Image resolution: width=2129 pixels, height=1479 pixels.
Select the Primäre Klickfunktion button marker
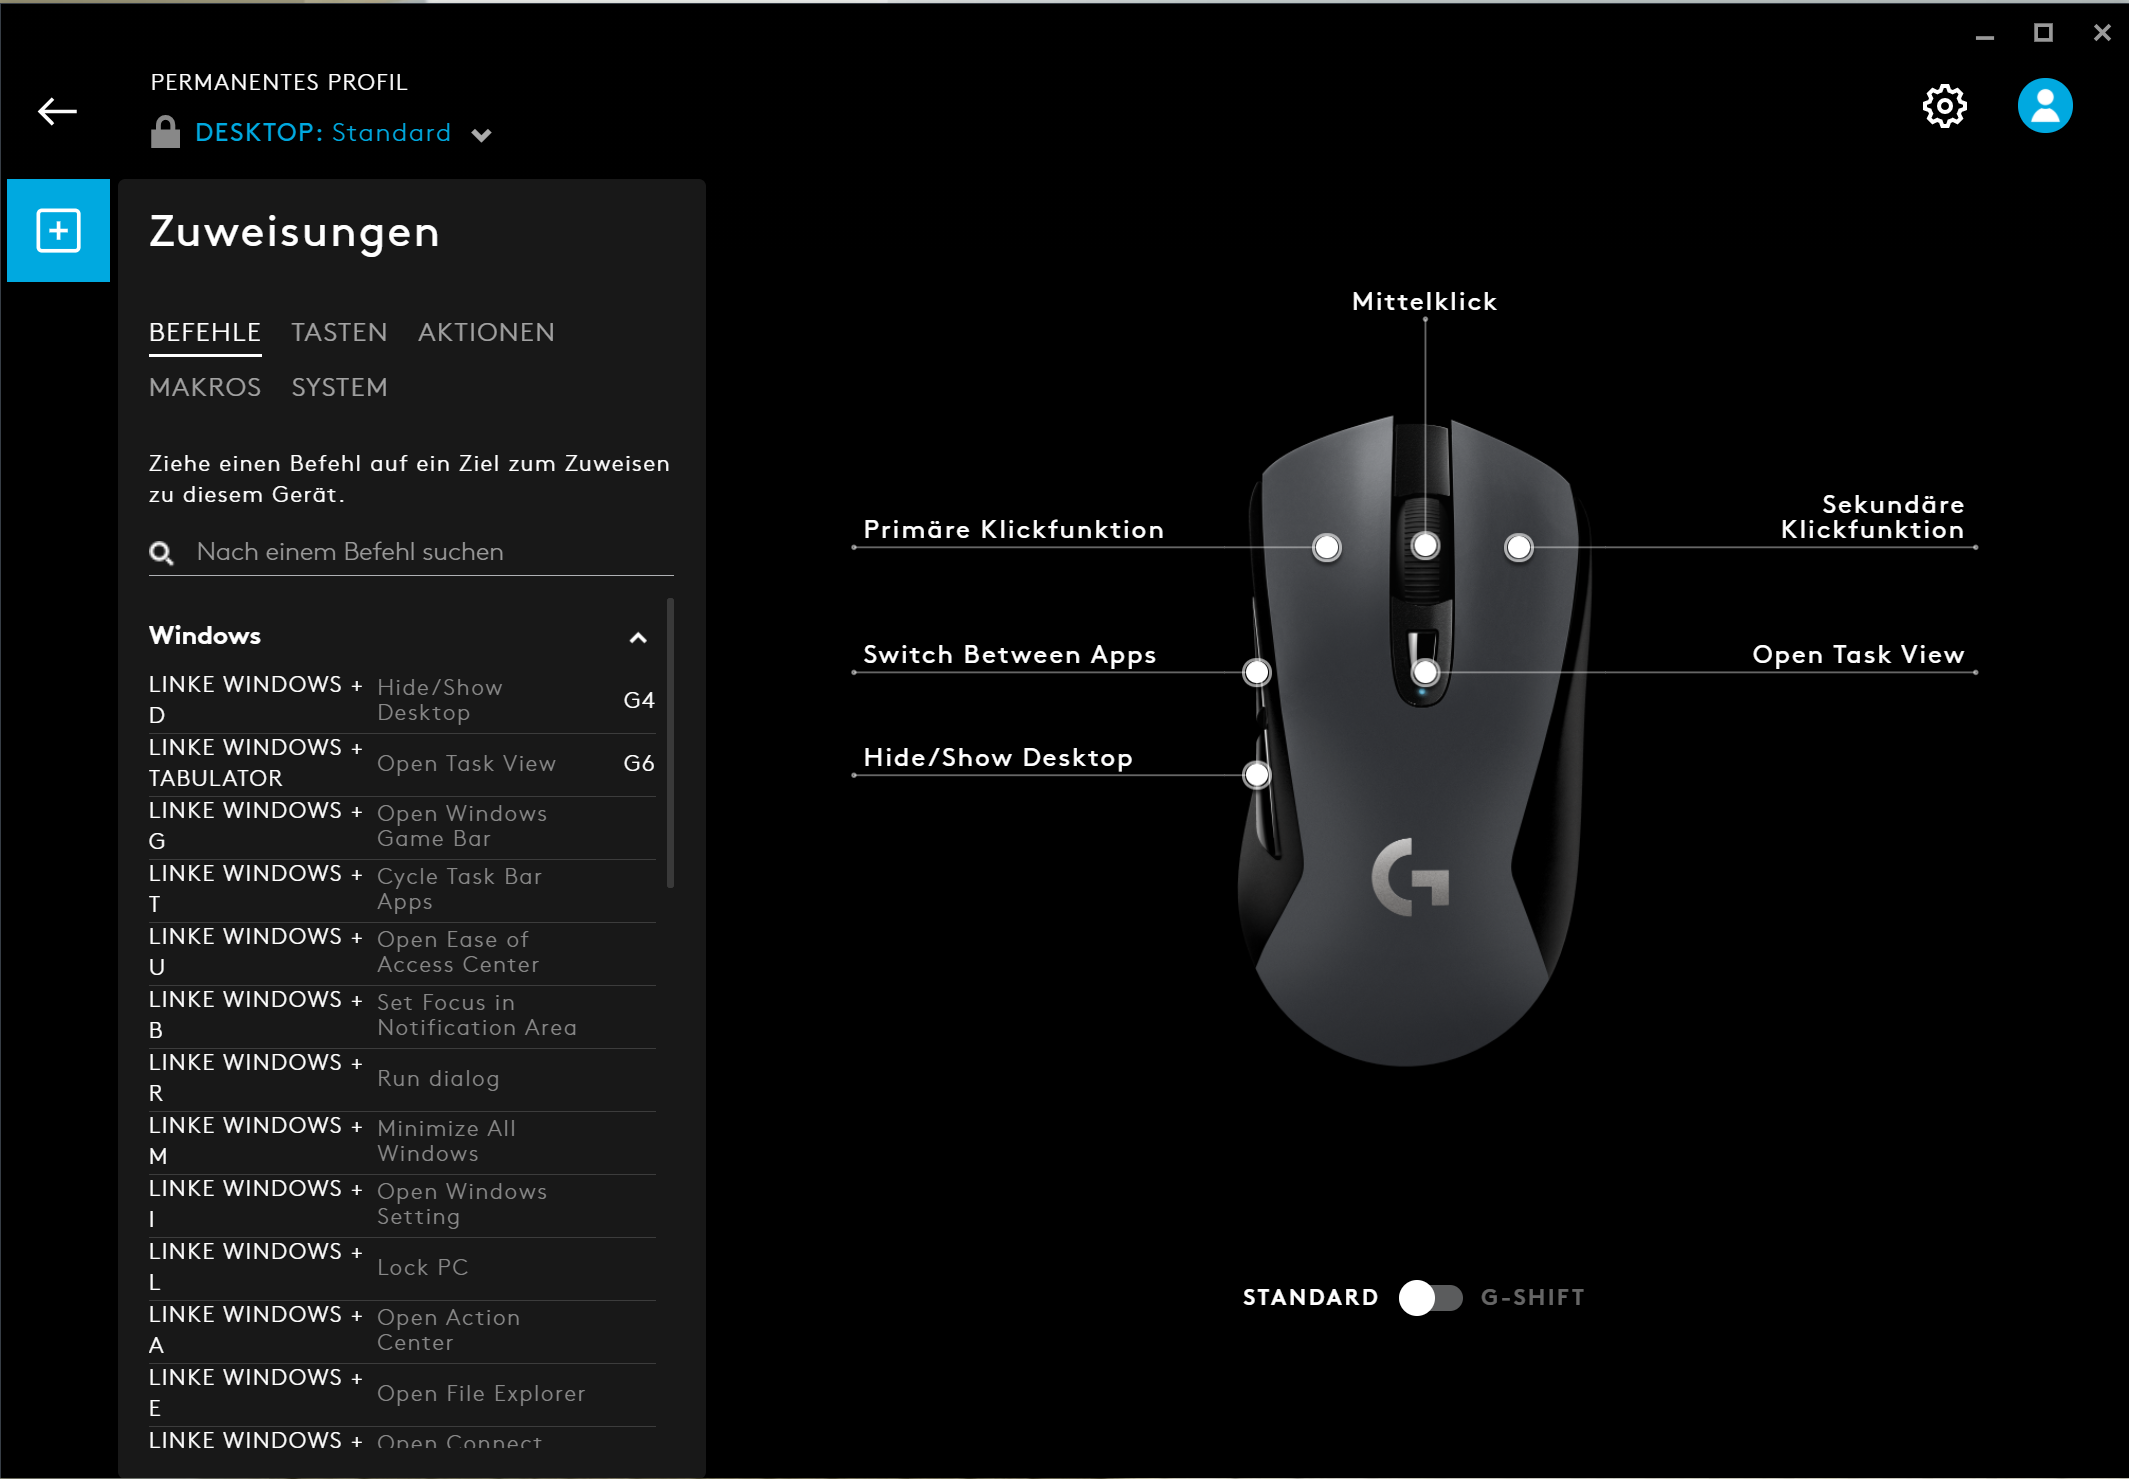pos(1327,548)
